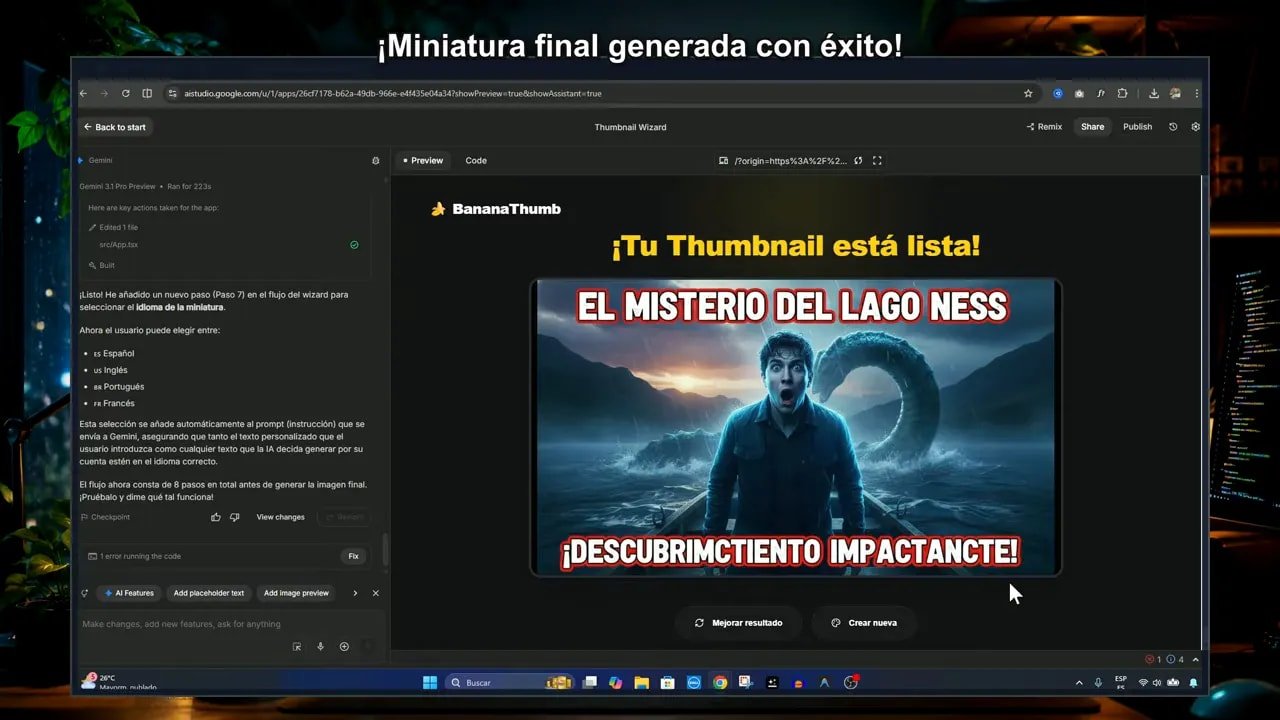The height and width of the screenshot is (720, 1280).
Task: Give thumbs down to Gemini response
Action: 235,517
